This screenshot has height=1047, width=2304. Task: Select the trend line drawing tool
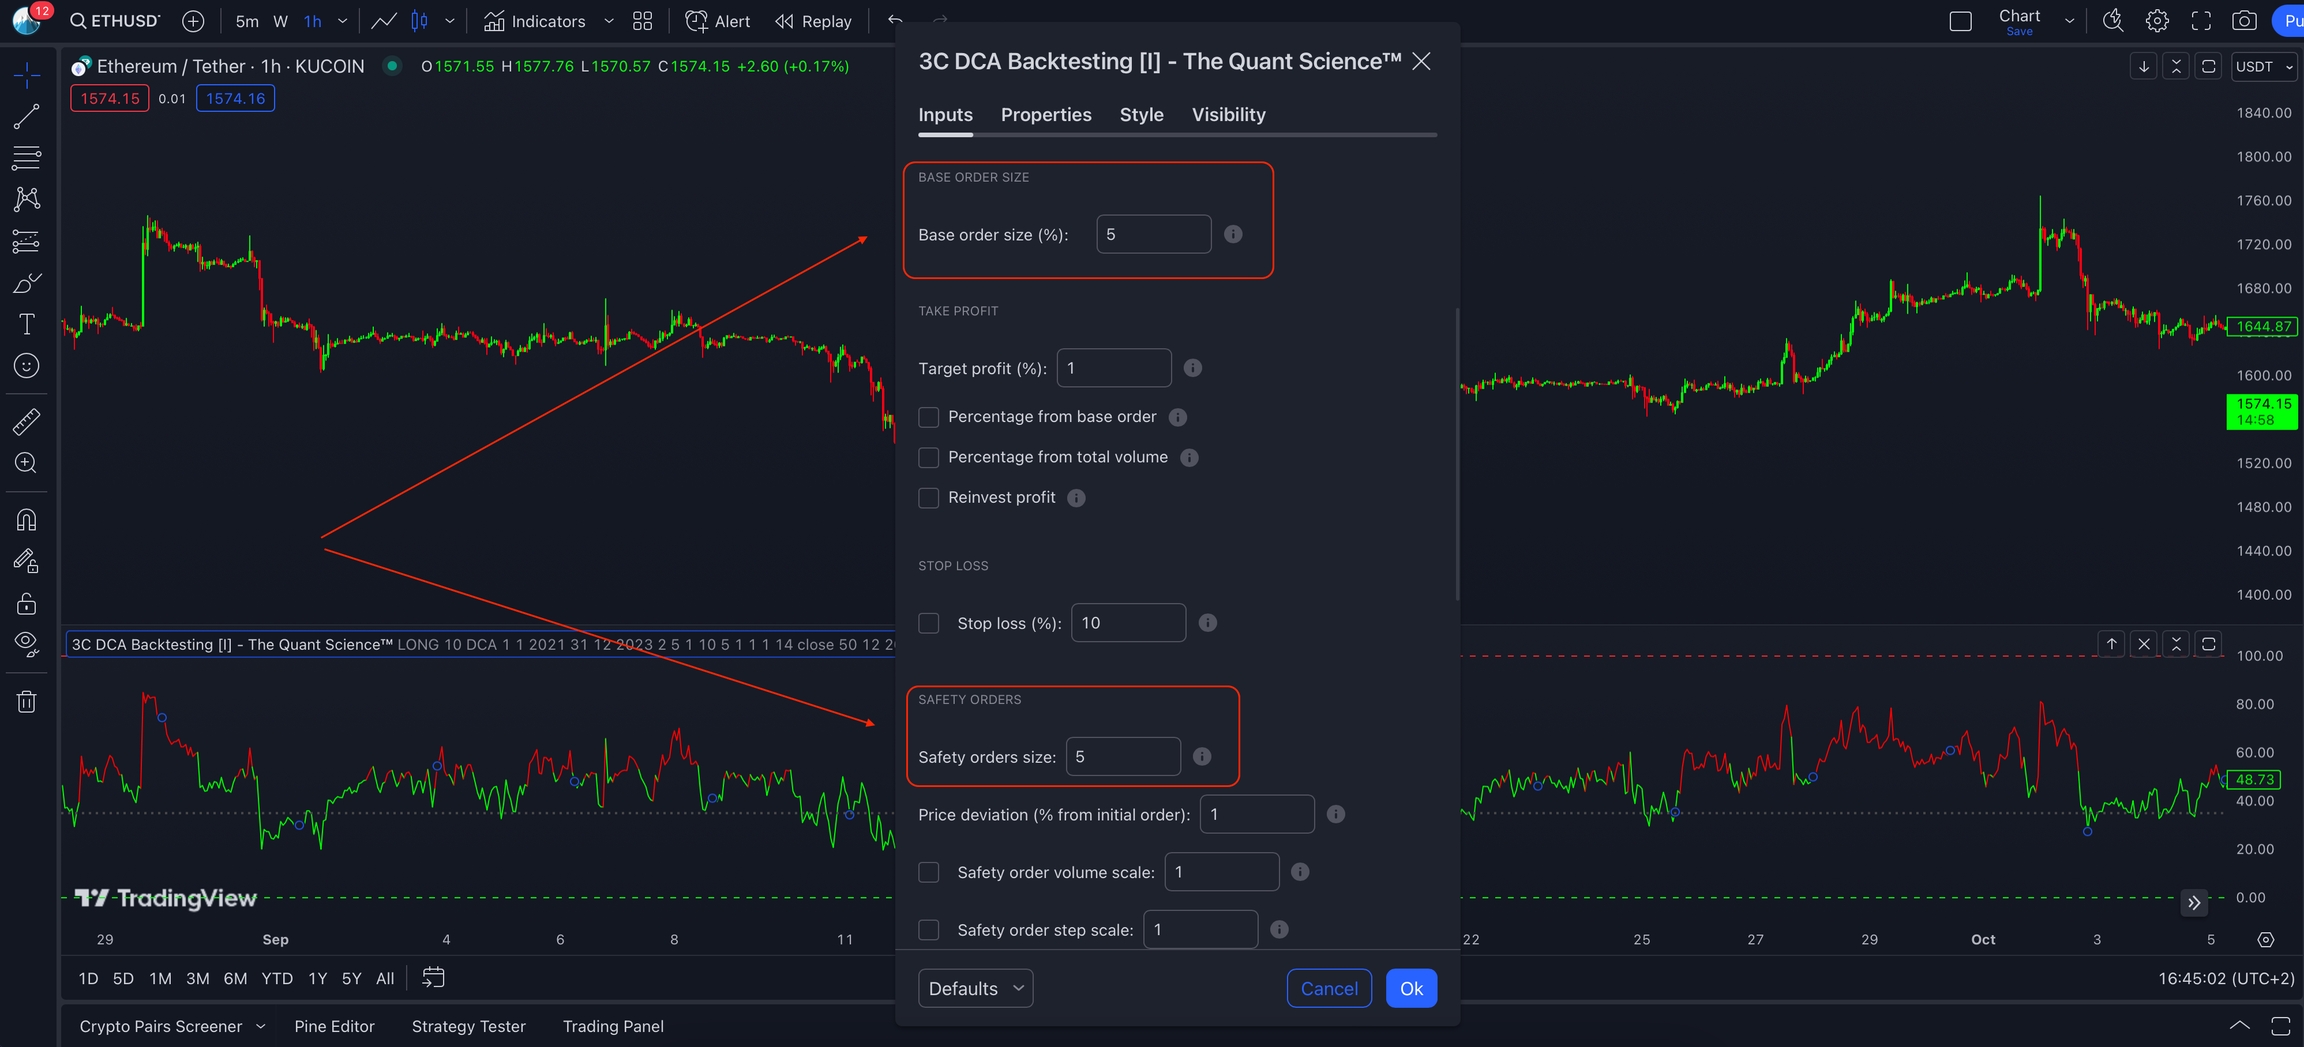point(27,116)
